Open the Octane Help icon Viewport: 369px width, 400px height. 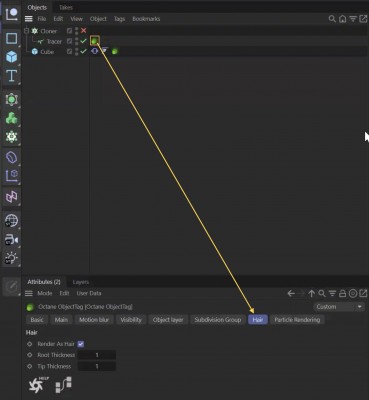click(38, 385)
